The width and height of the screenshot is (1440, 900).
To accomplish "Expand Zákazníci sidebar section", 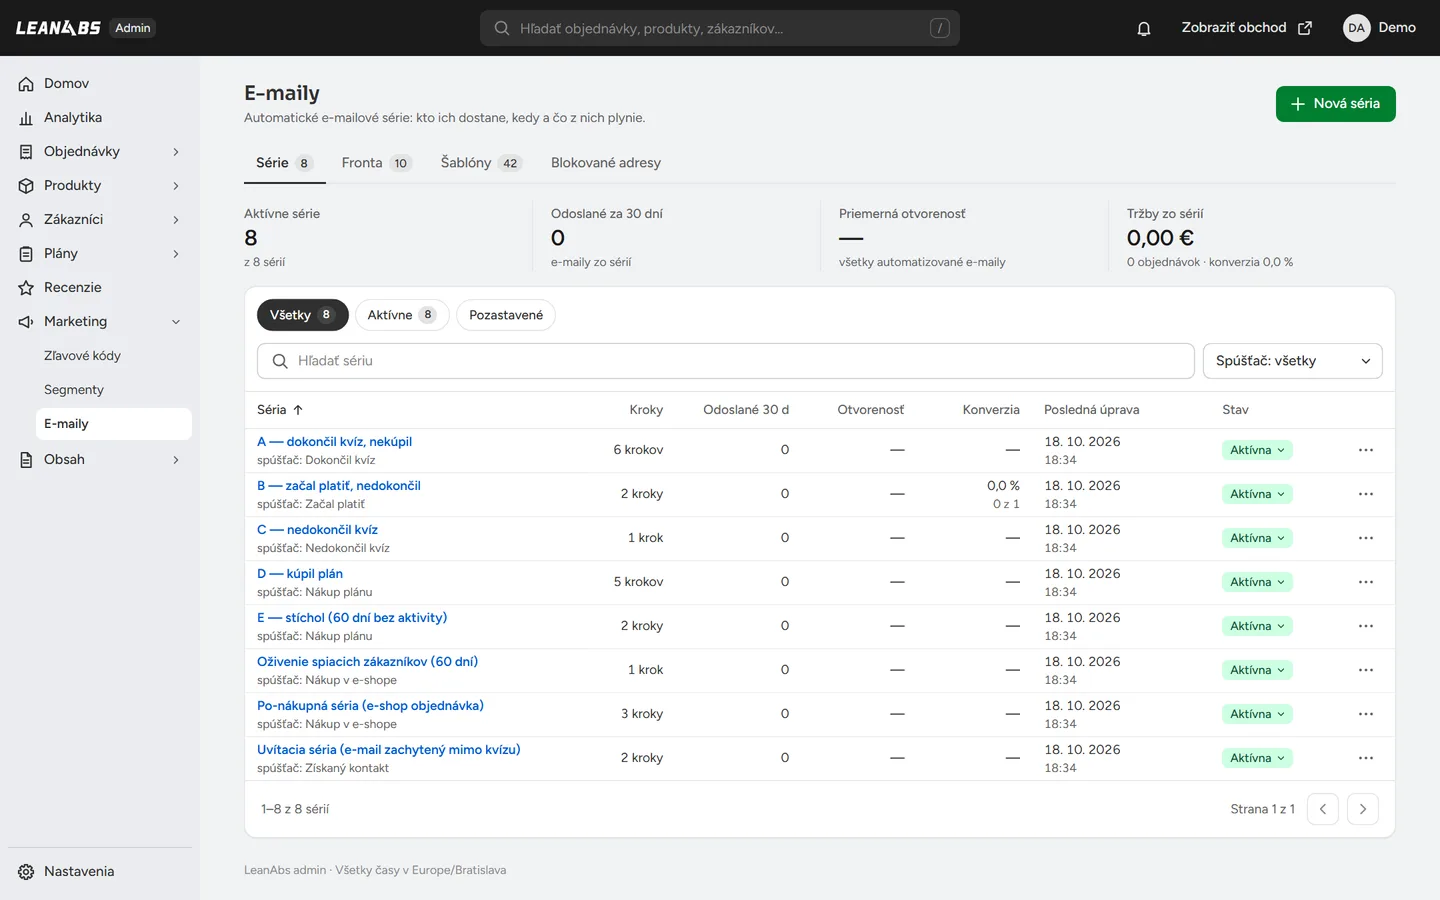I will click(x=176, y=220).
